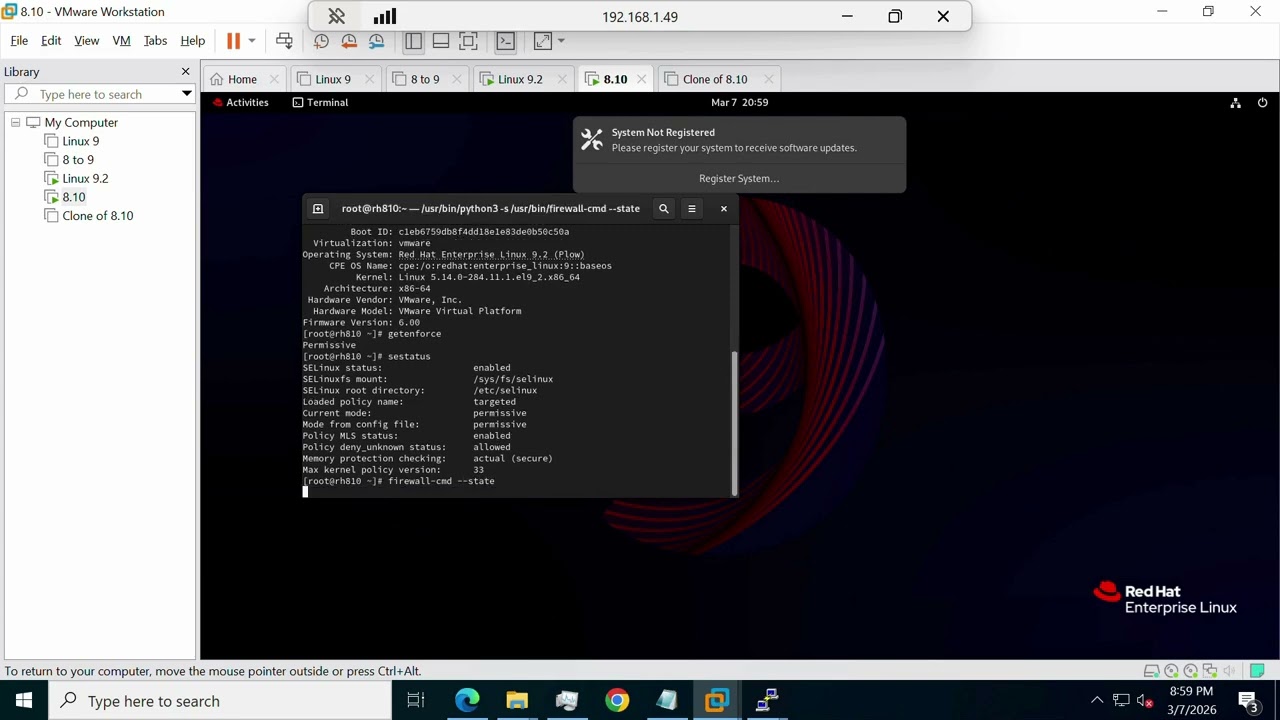Open the VM menu
The image size is (1280, 720).
[122, 41]
